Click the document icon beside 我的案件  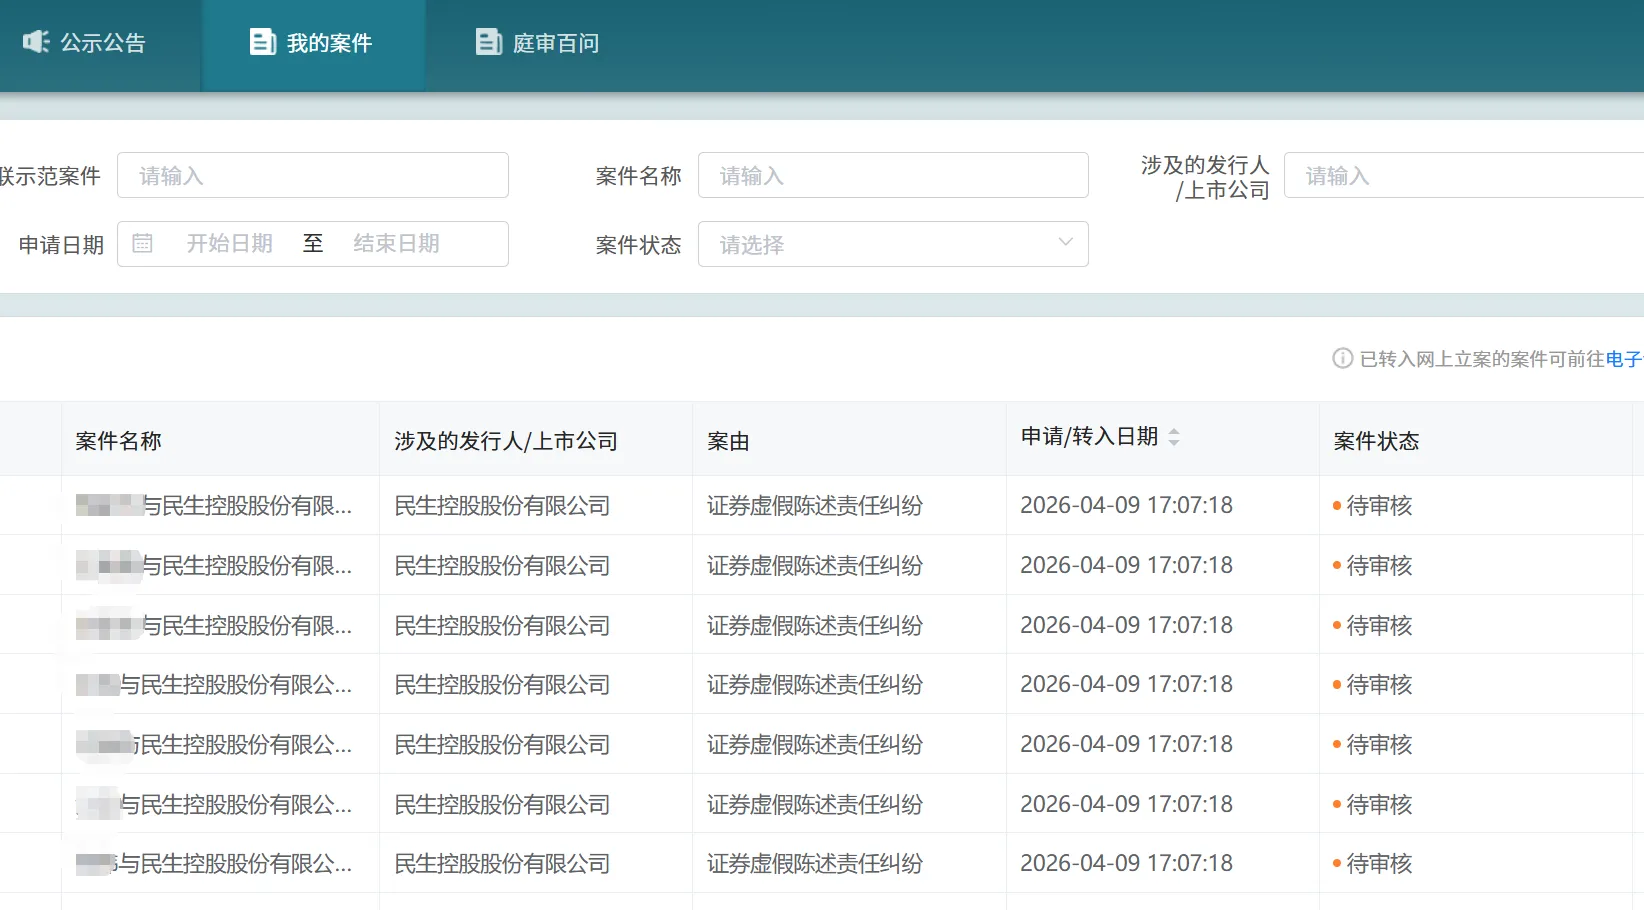pos(262,42)
